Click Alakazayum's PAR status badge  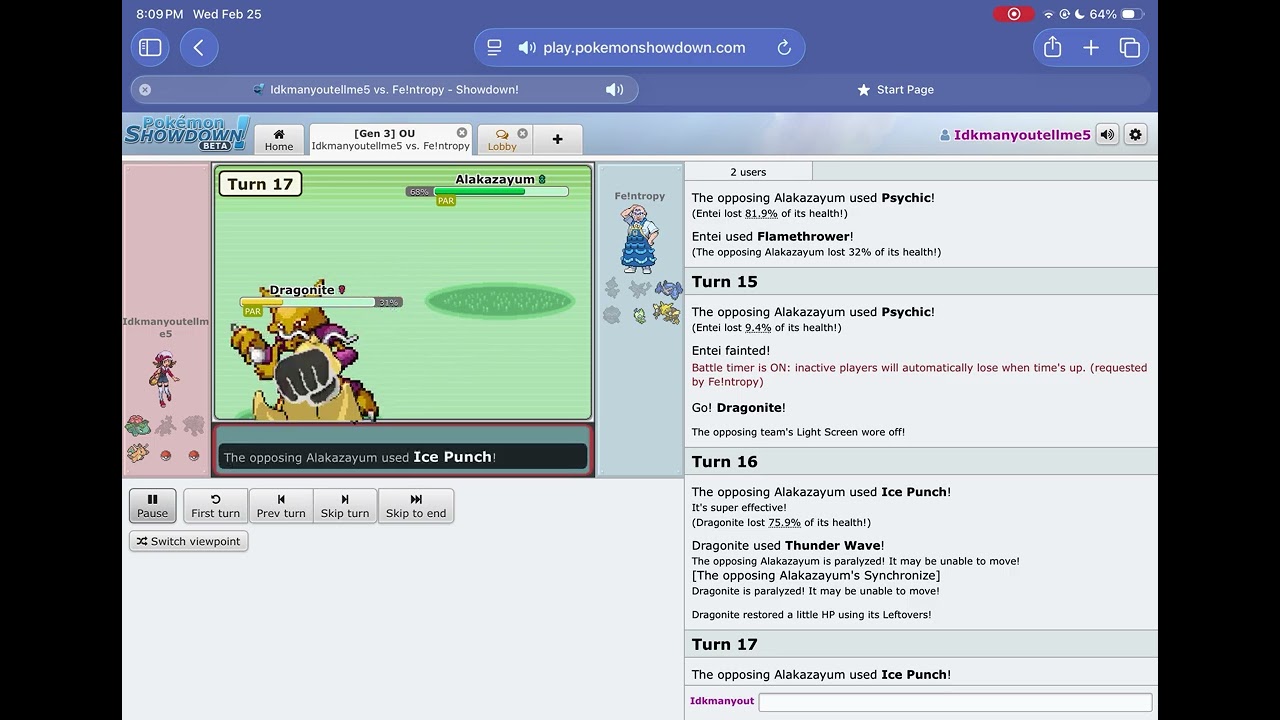pos(446,201)
